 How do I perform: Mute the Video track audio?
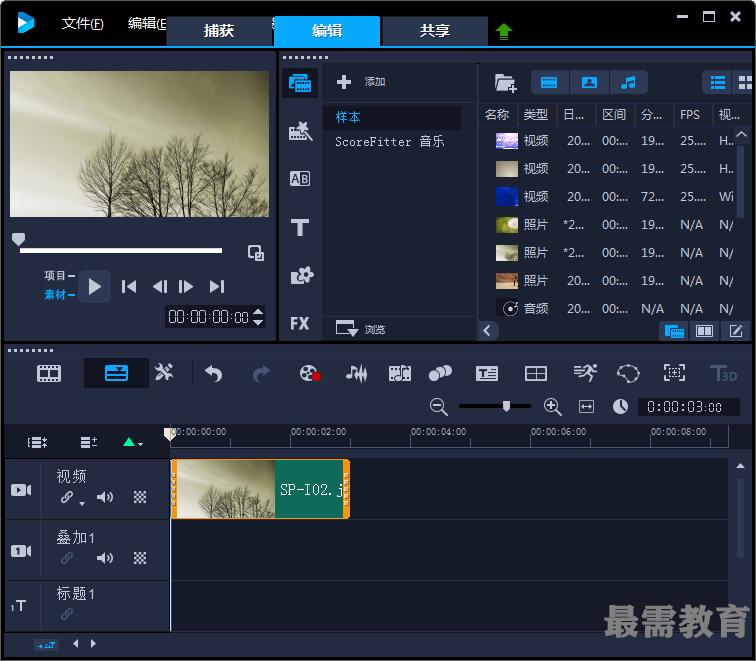tap(105, 497)
